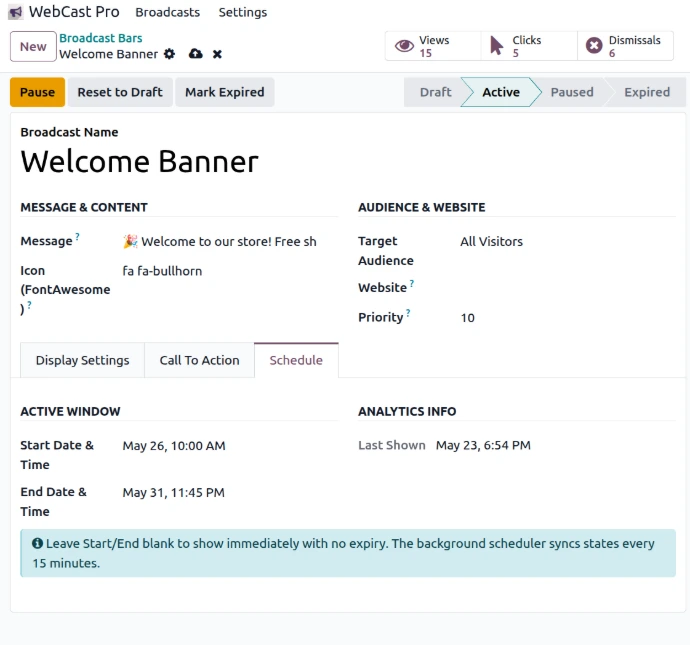Switch to the Display Settings tab
This screenshot has height=645, width=690.
click(x=82, y=360)
